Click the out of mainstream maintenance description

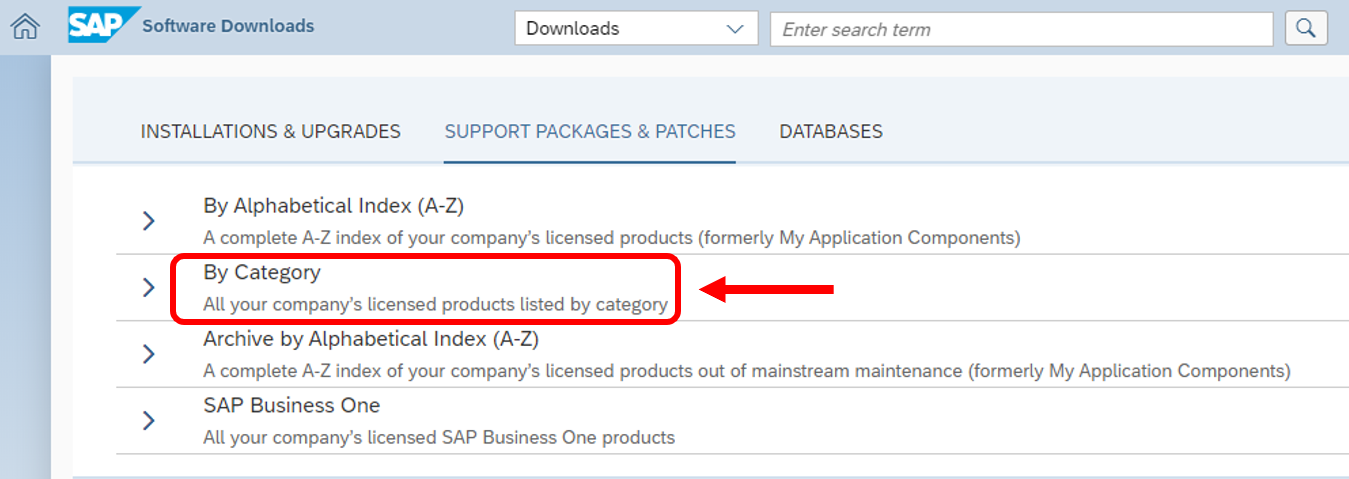[746, 371]
